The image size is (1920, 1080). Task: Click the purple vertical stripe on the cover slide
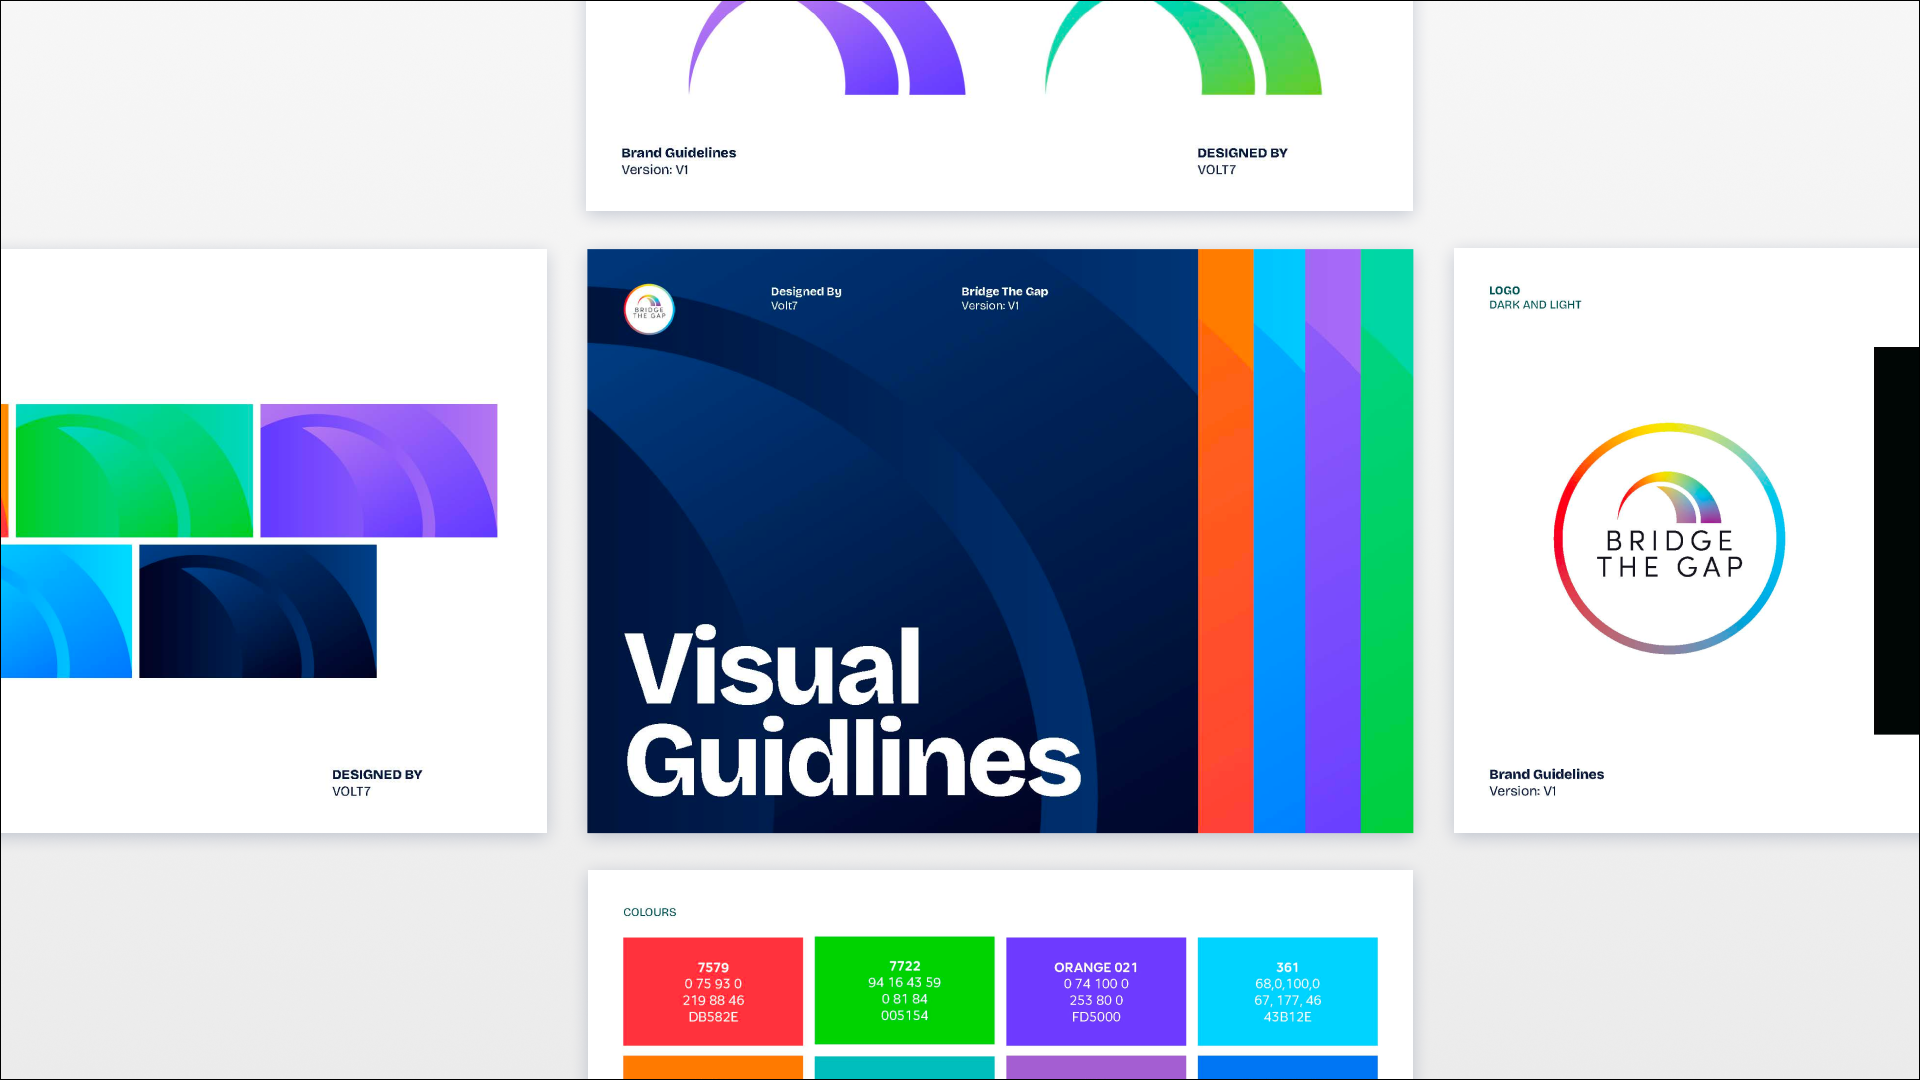coord(1333,541)
